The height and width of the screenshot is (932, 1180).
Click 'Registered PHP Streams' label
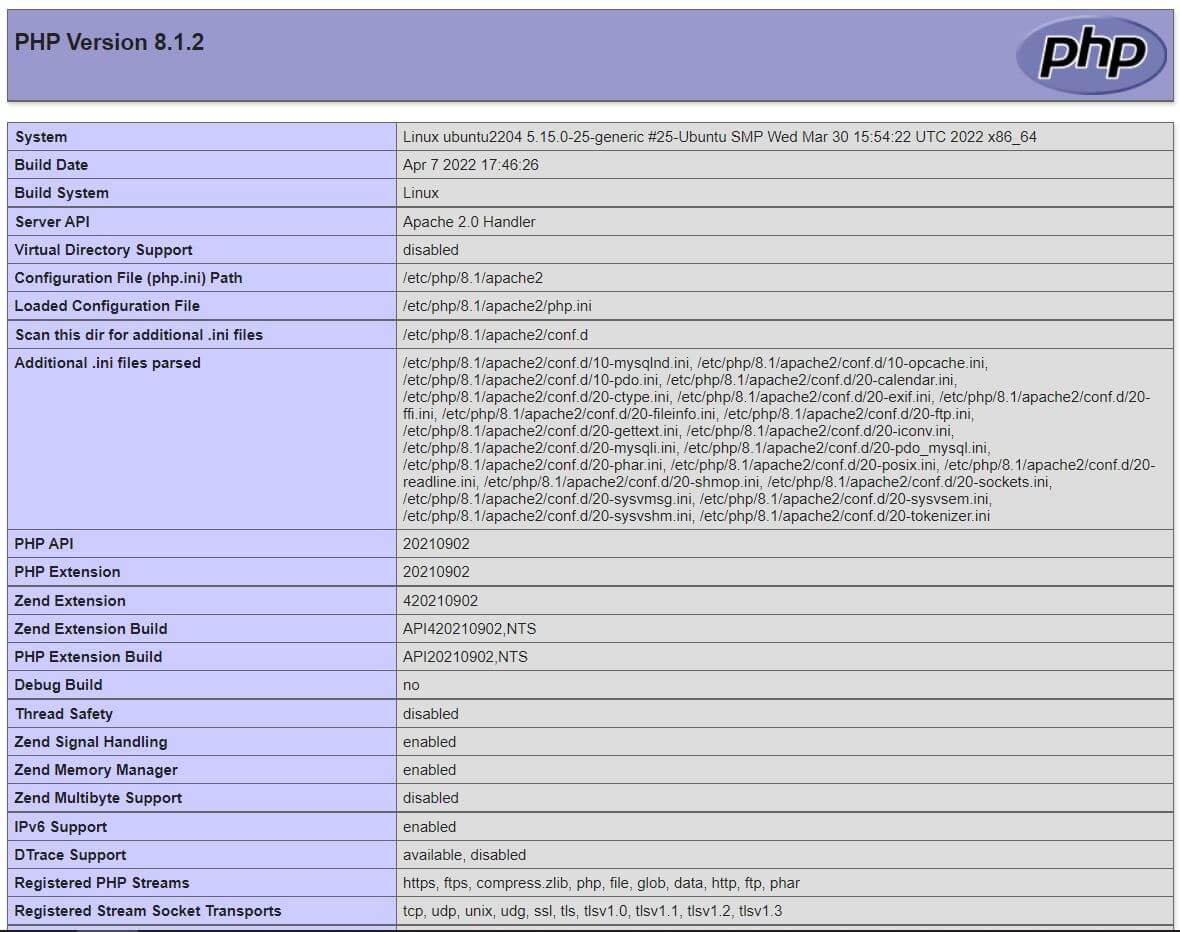(102, 883)
